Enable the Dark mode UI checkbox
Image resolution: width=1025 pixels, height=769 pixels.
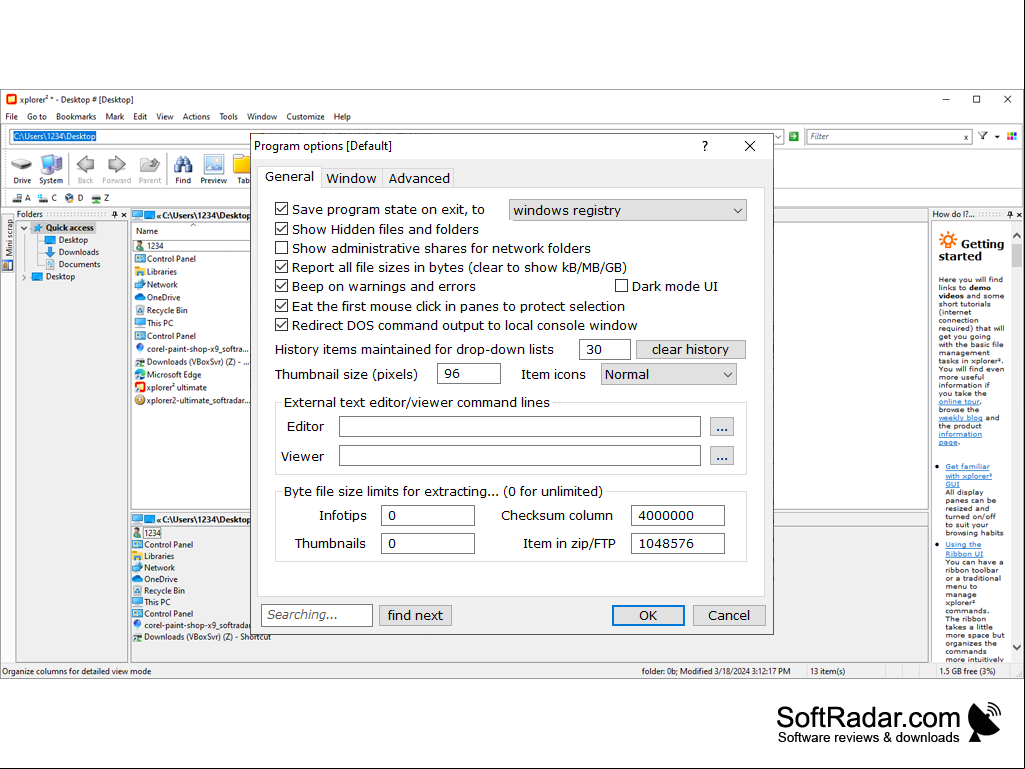(622, 286)
